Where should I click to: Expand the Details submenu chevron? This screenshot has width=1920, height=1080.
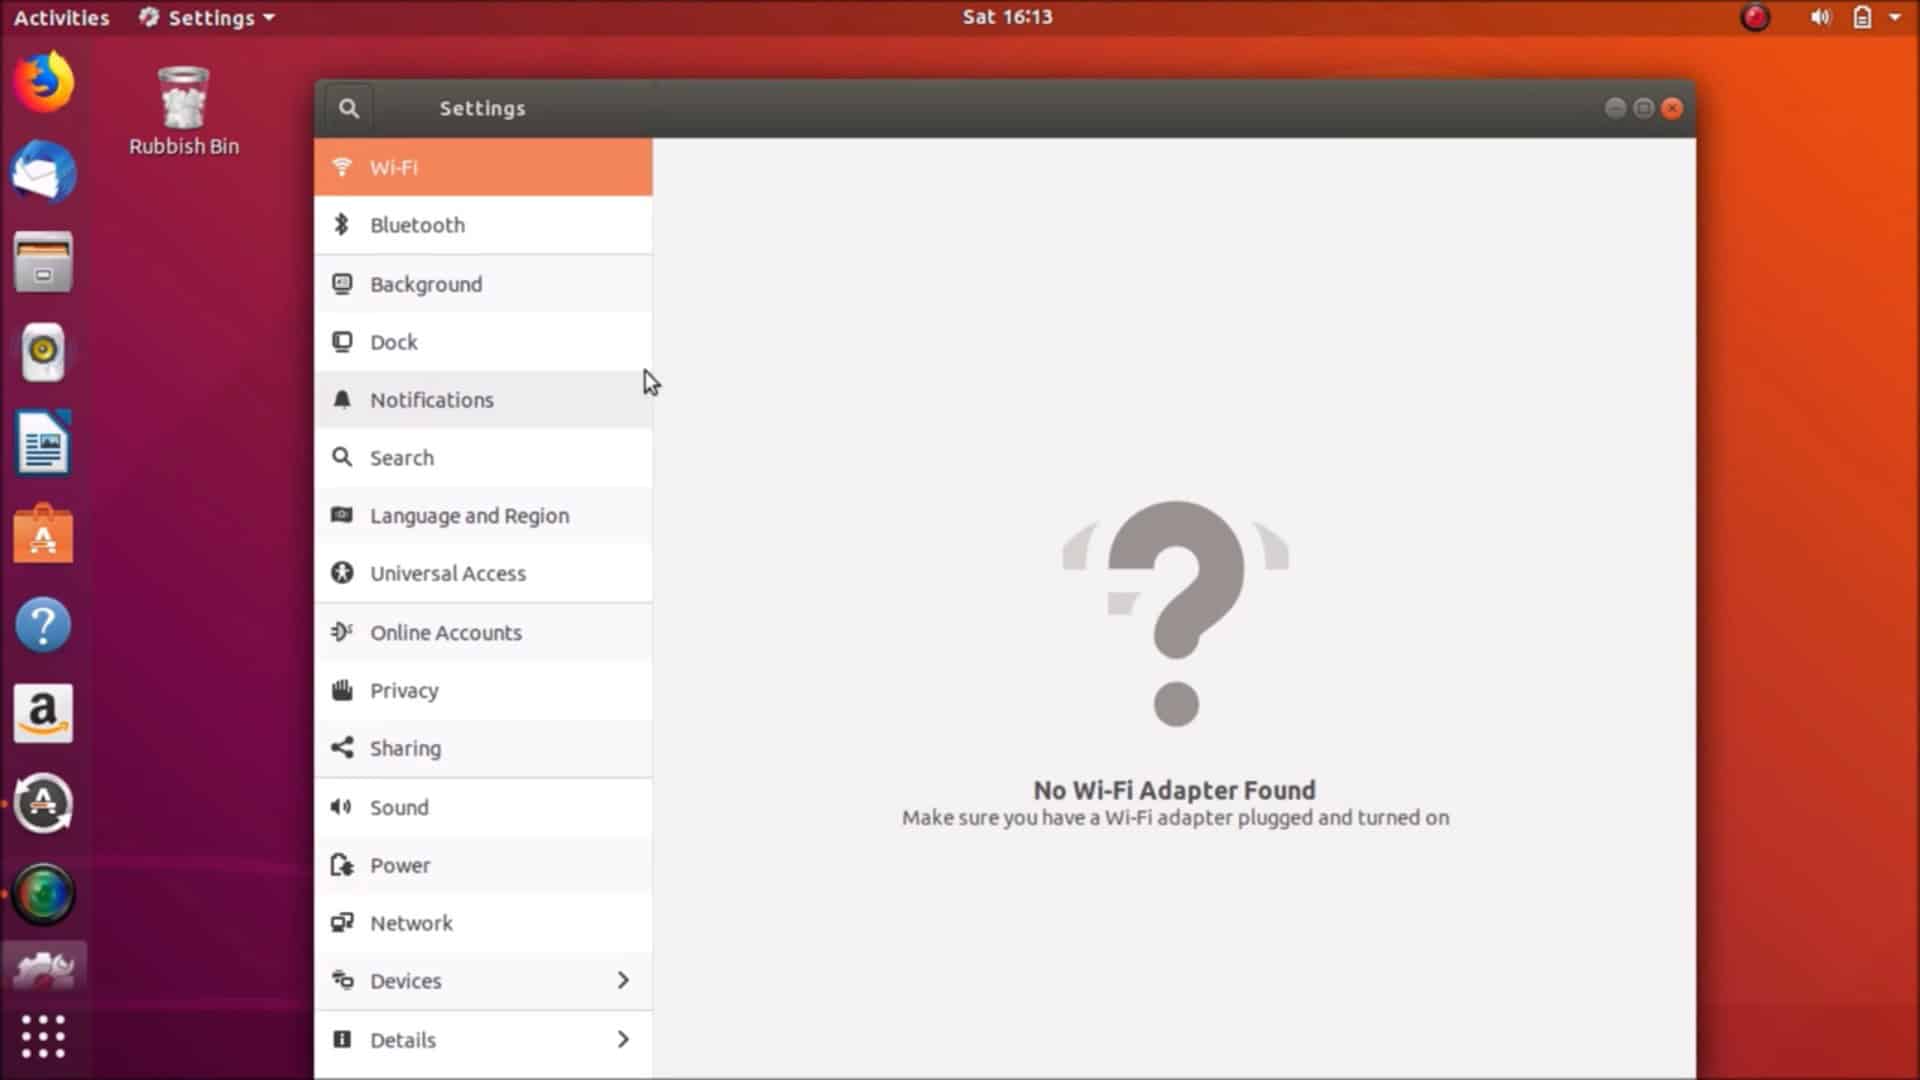coord(623,1039)
